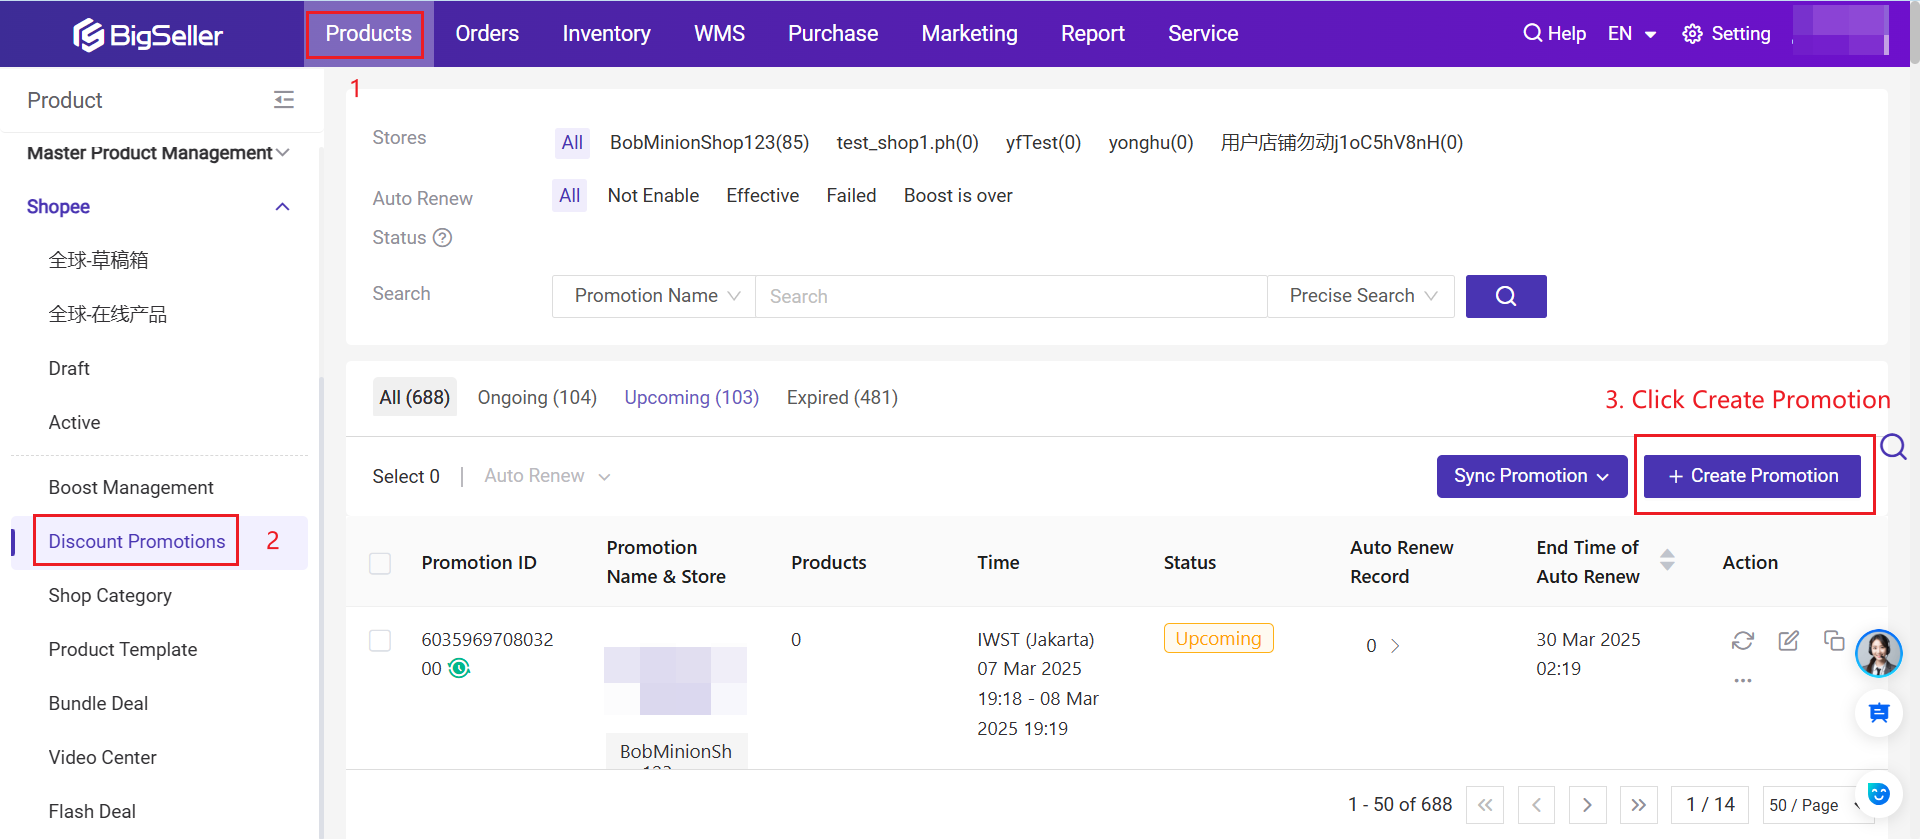Open the Products top menu
This screenshot has height=839, width=1920.
pos(368,34)
